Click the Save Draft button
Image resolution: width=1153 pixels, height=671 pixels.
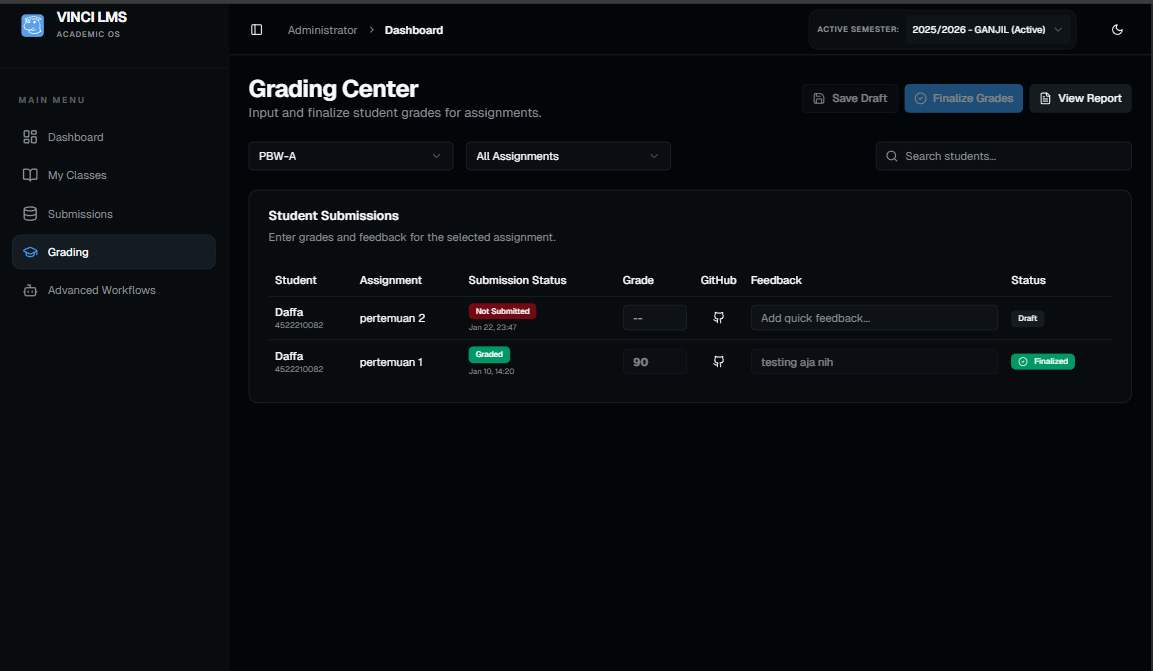pyautogui.click(x=849, y=98)
